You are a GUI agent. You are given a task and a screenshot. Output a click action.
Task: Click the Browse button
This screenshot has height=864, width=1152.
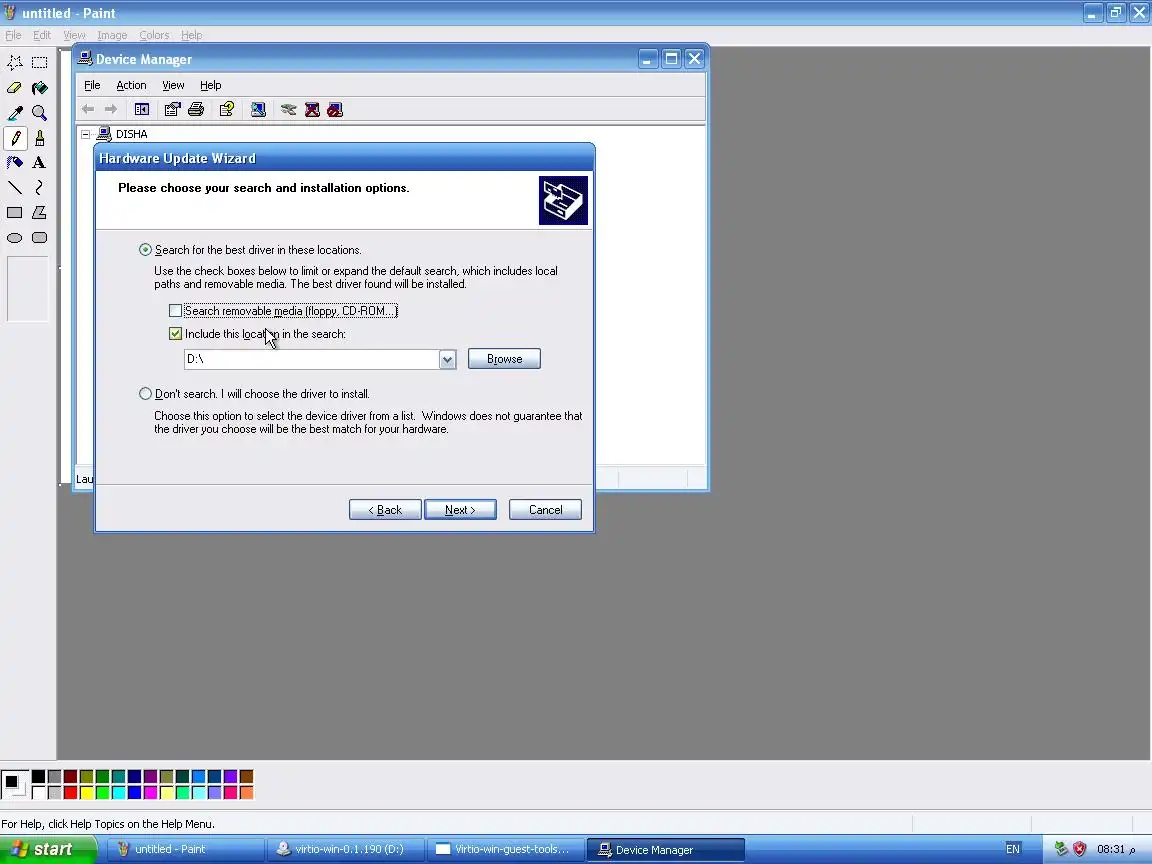[505, 359]
